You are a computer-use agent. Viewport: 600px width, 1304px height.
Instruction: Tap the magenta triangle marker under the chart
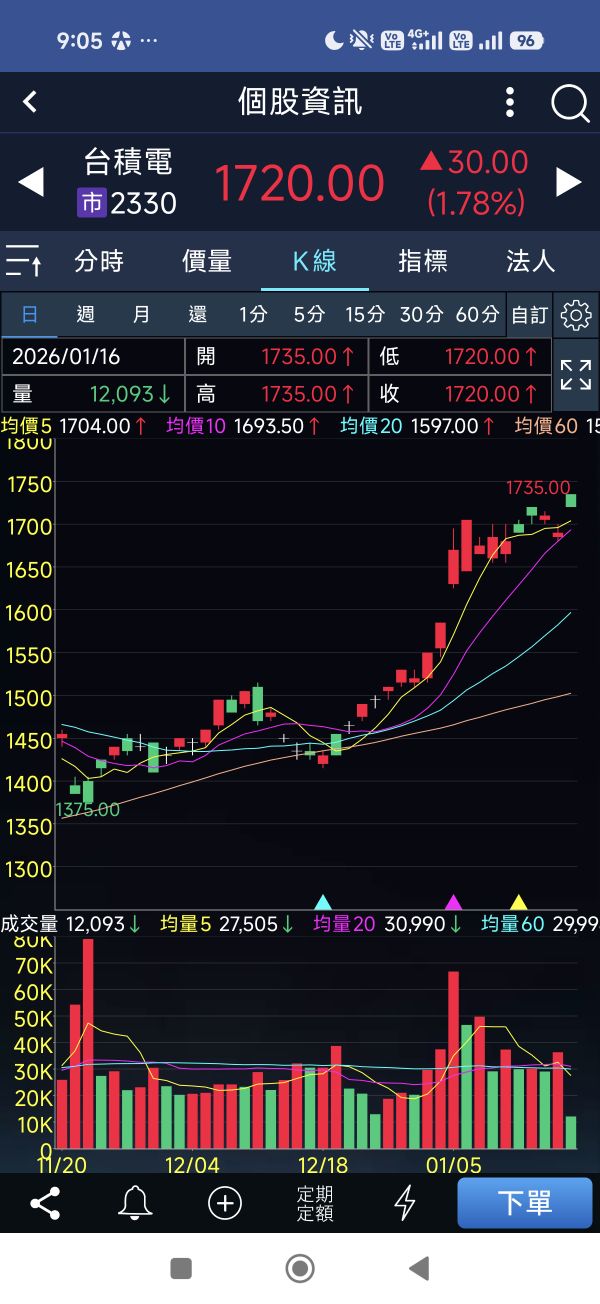(454, 902)
